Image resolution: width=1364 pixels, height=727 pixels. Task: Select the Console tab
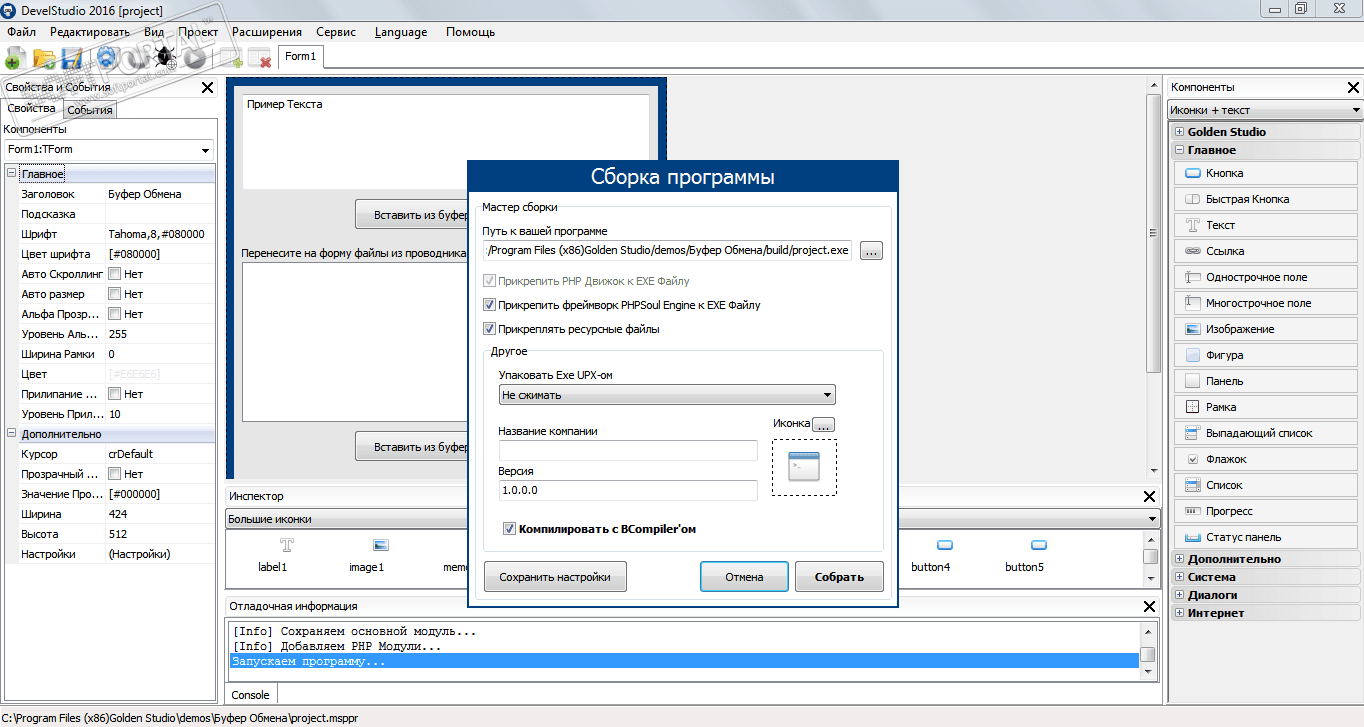(251, 695)
